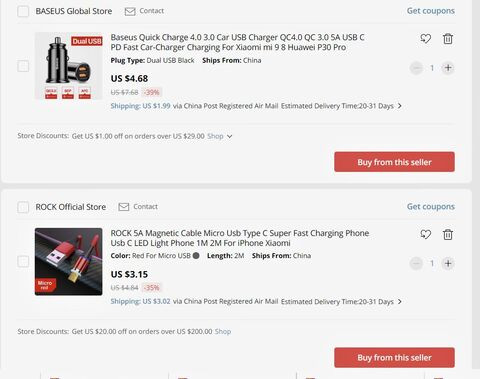
Task: Open shipping options arrow for Baseus charger
Action: pyautogui.click(x=400, y=106)
